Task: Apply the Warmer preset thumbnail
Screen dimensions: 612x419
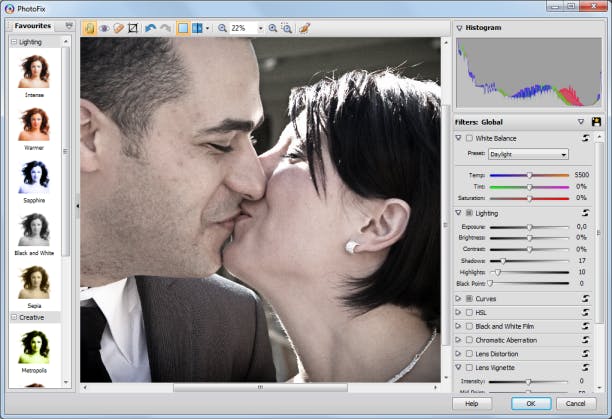Action: click(x=34, y=124)
